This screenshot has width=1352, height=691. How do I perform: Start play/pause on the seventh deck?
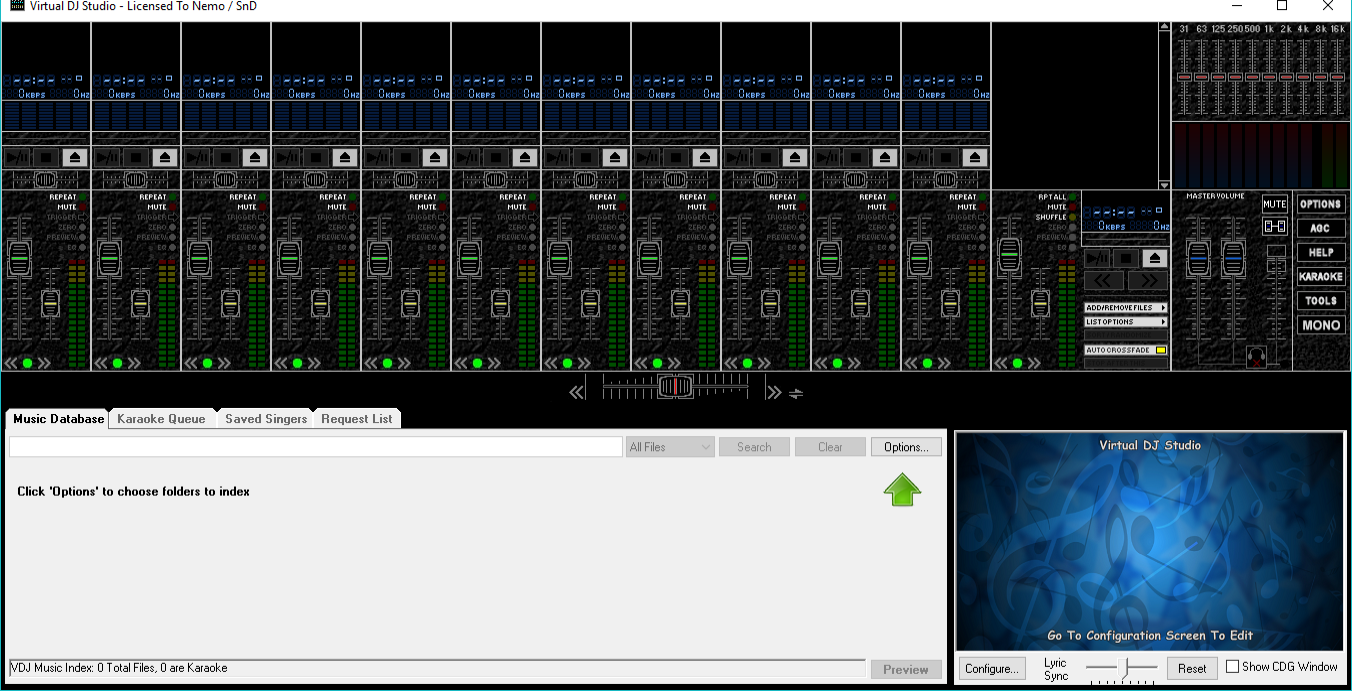[556, 157]
